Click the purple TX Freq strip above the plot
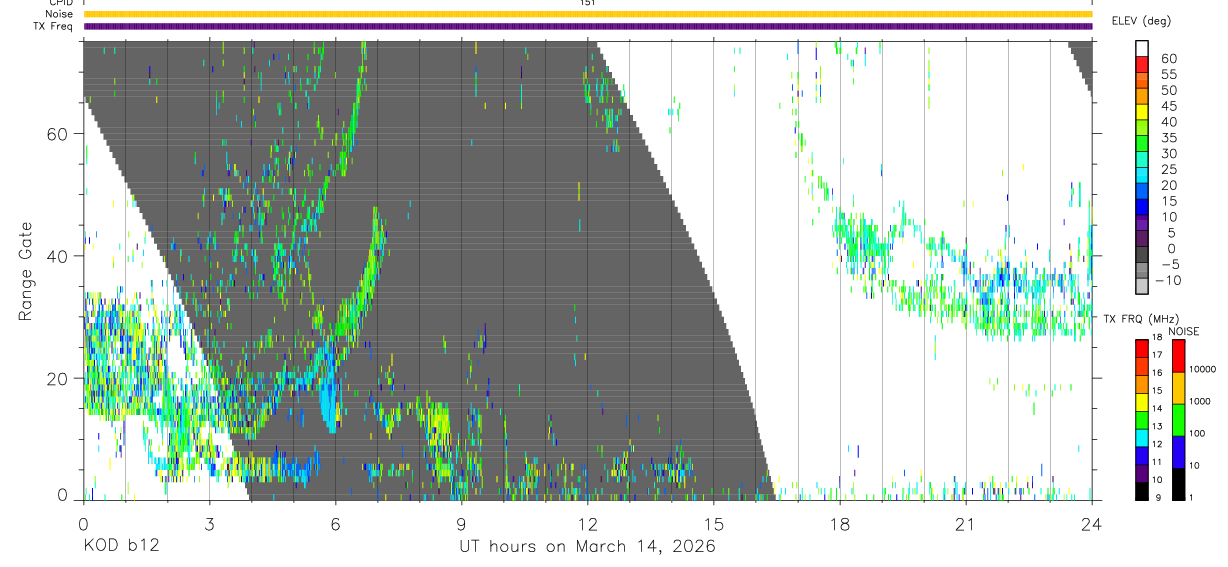This screenshot has height=567, width=1228. pyautogui.click(x=587, y=26)
